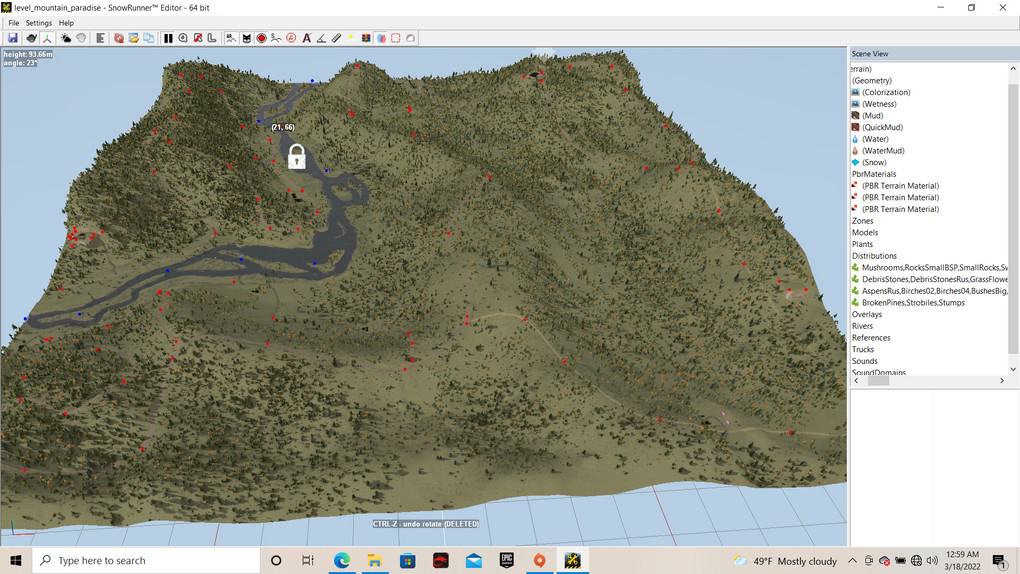Click the magnifier zoom toolbar icon

183,38
